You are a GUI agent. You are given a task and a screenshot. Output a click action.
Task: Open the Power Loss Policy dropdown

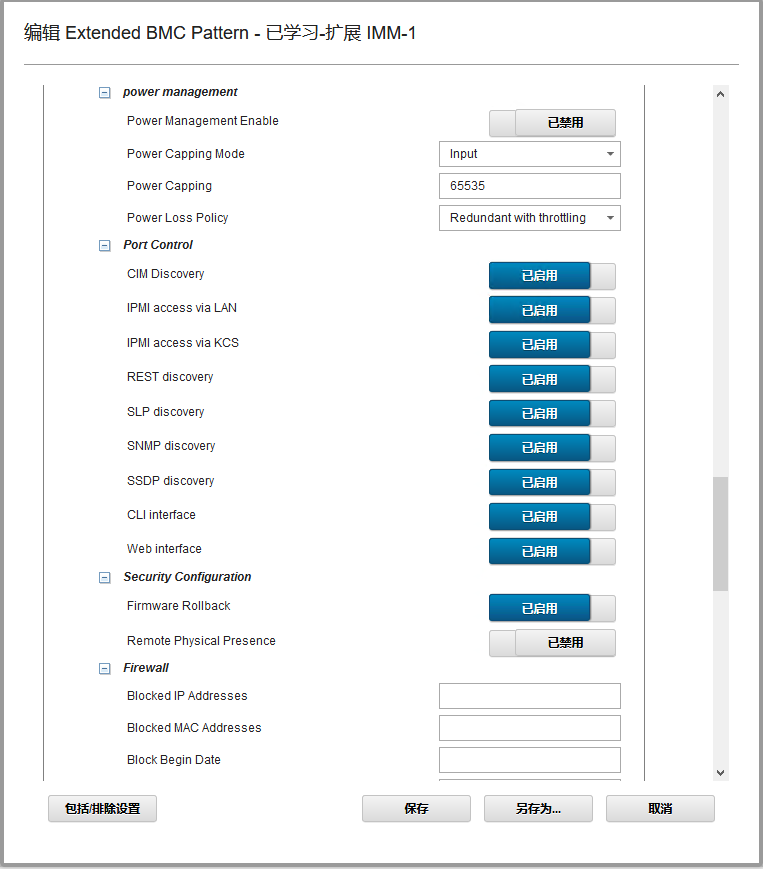(530, 218)
